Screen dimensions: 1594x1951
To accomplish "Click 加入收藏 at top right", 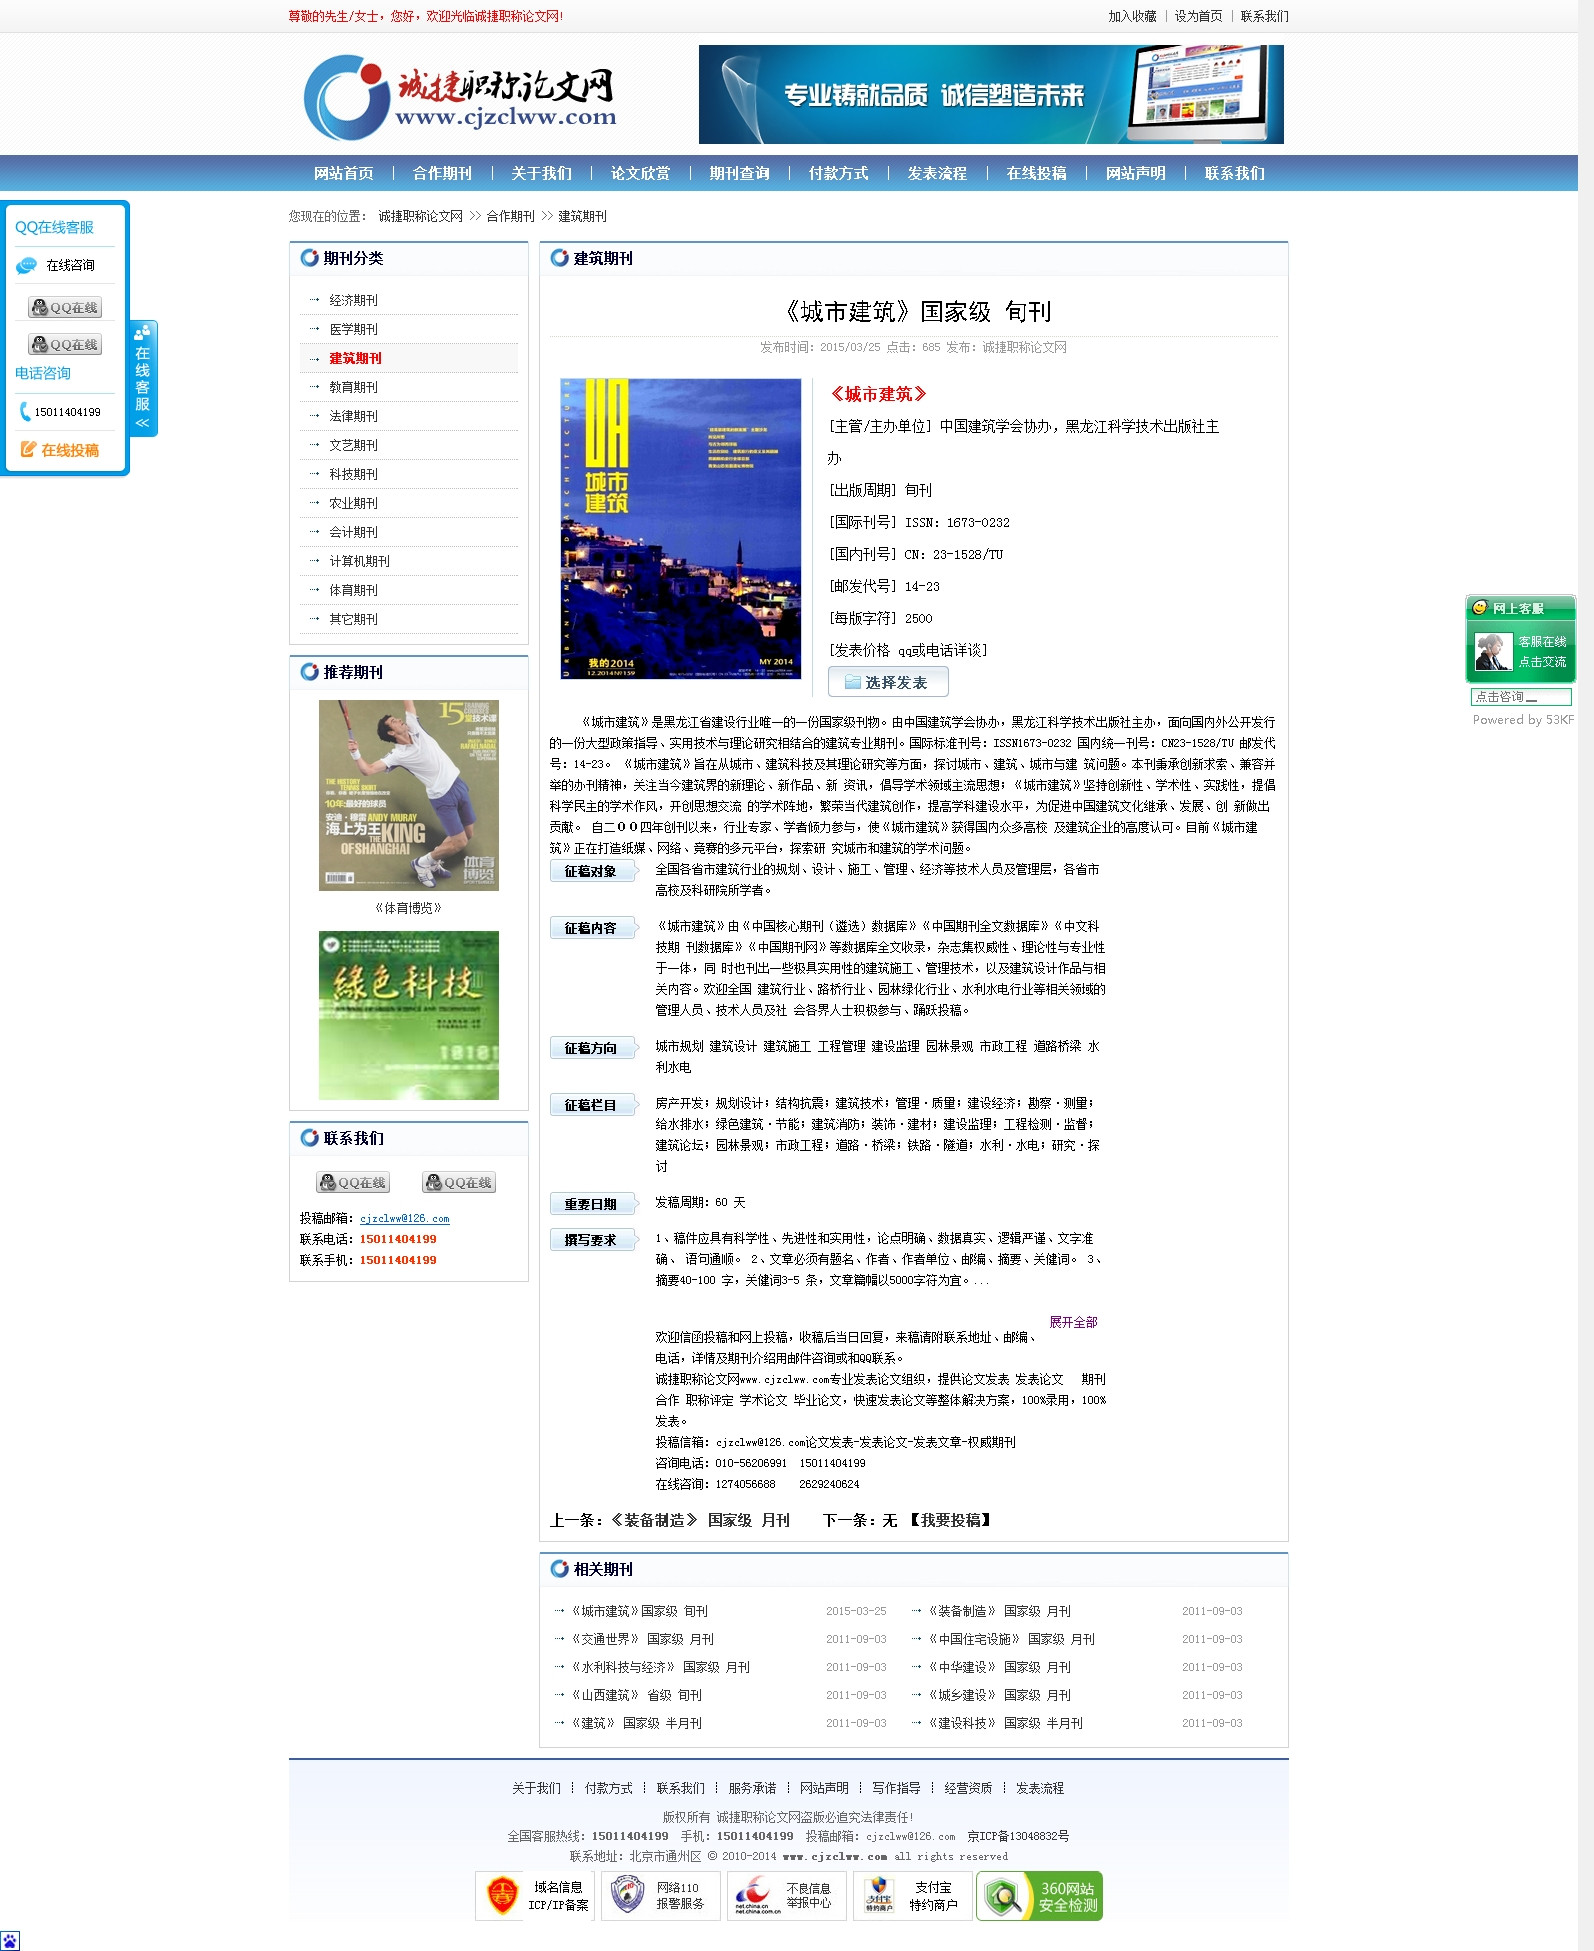I will [x=1132, y=16].
